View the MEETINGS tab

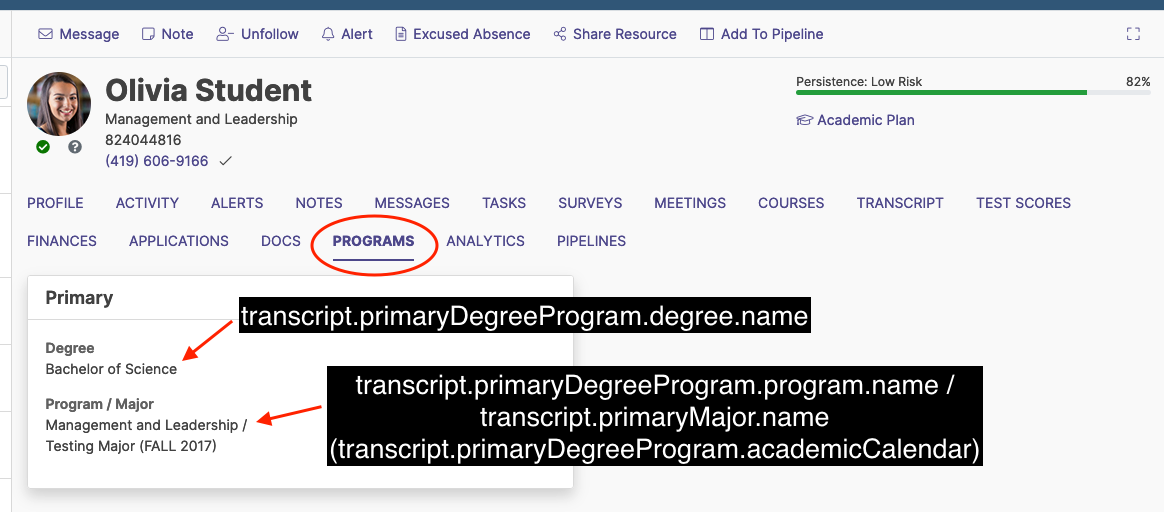[690, 203]
